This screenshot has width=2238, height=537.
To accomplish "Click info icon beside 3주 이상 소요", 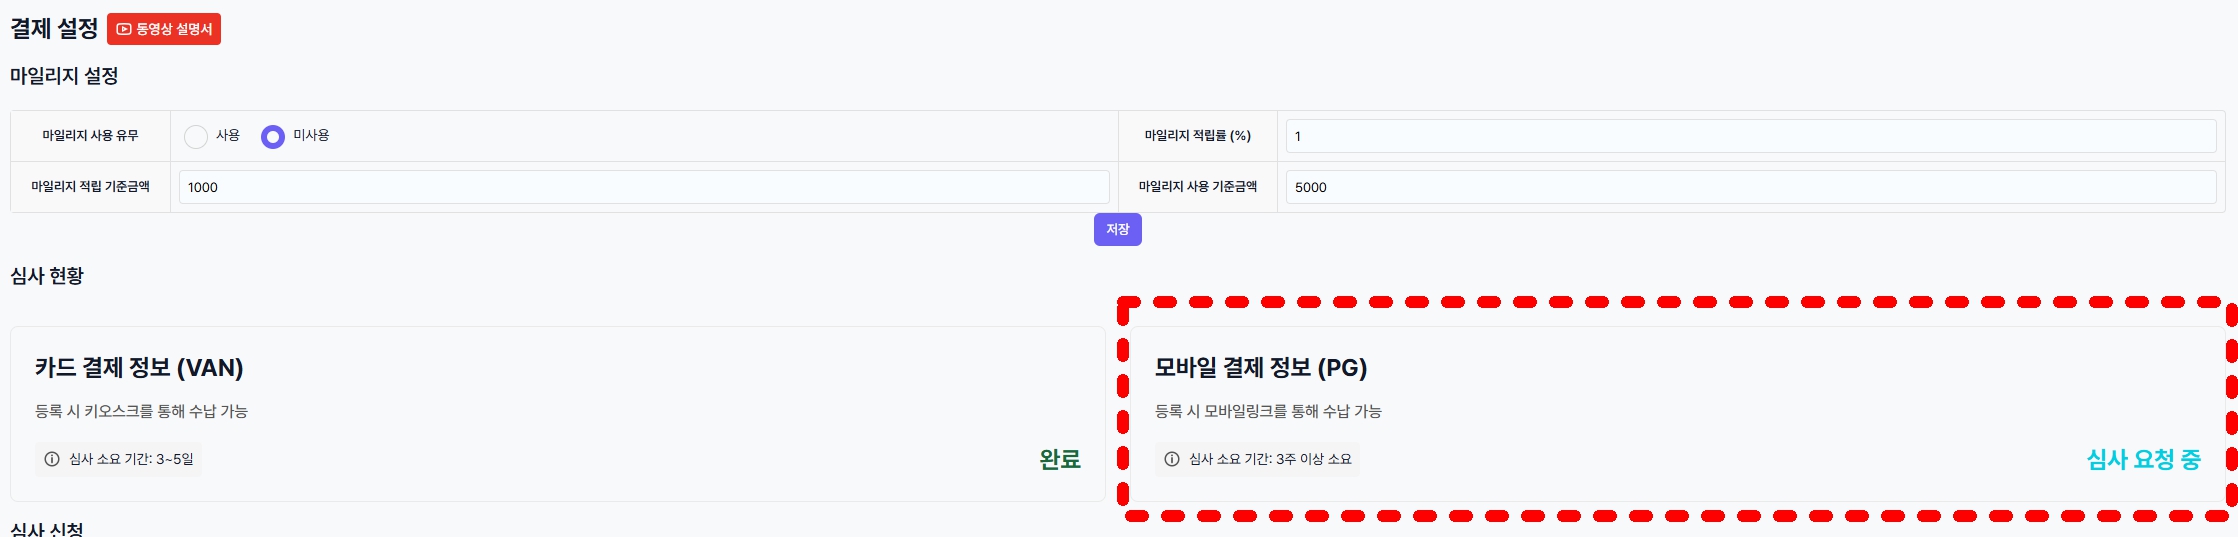I will pyautogui.click(x=1172, y=459).
